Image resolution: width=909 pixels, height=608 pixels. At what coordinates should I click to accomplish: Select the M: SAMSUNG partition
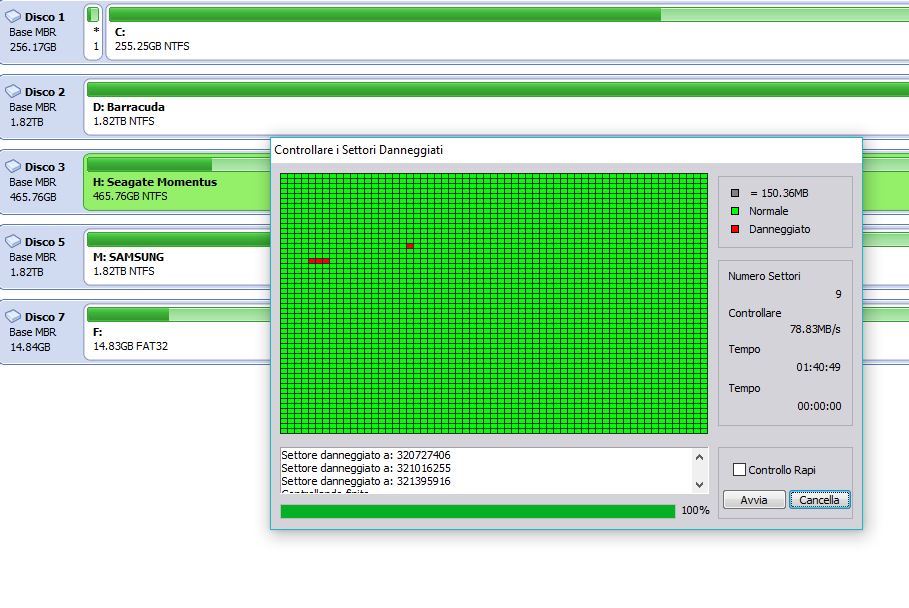177,257
